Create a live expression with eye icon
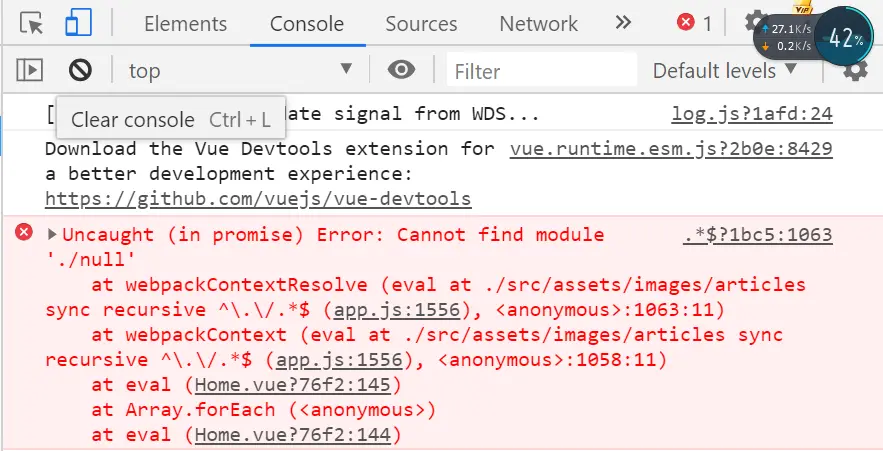The width and height of the screenshot is (883, 451). (401, 70)
